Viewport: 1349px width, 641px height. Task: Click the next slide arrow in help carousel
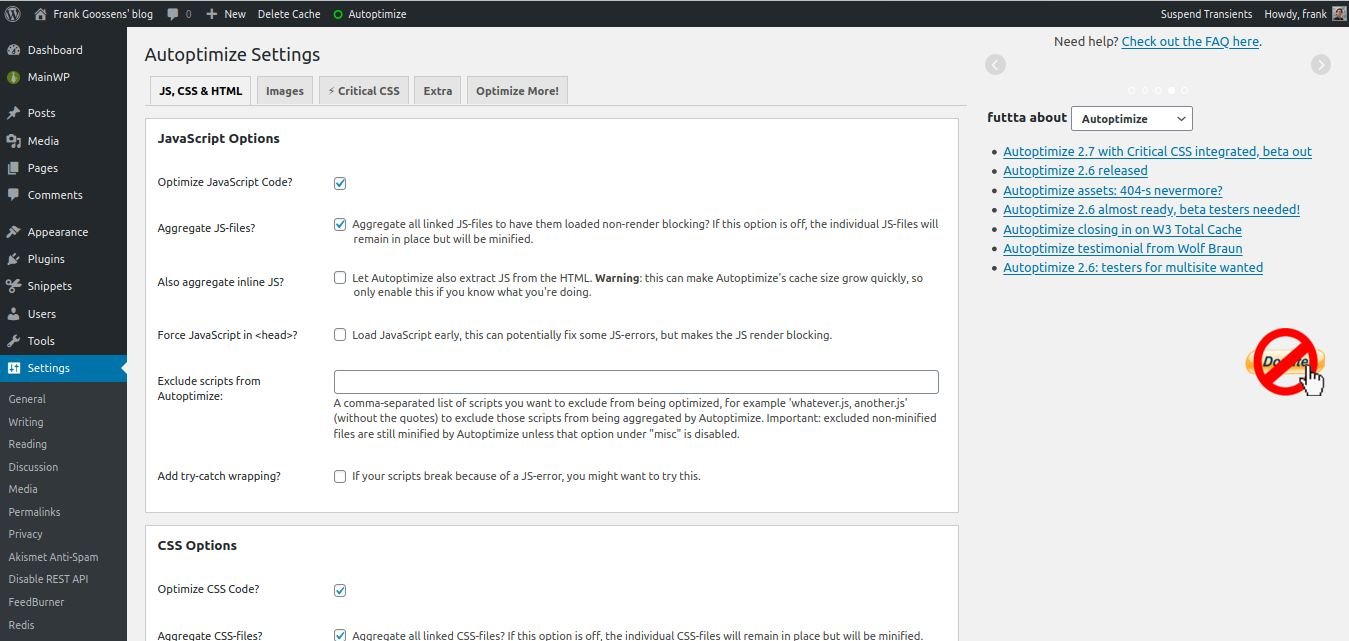(1321, 64)
